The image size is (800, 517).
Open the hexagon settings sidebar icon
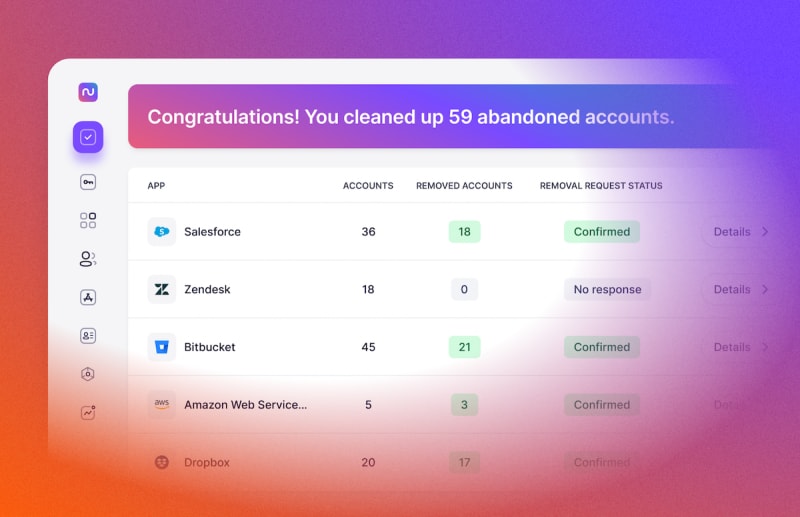pyautogui.click(x=88, y=374)
